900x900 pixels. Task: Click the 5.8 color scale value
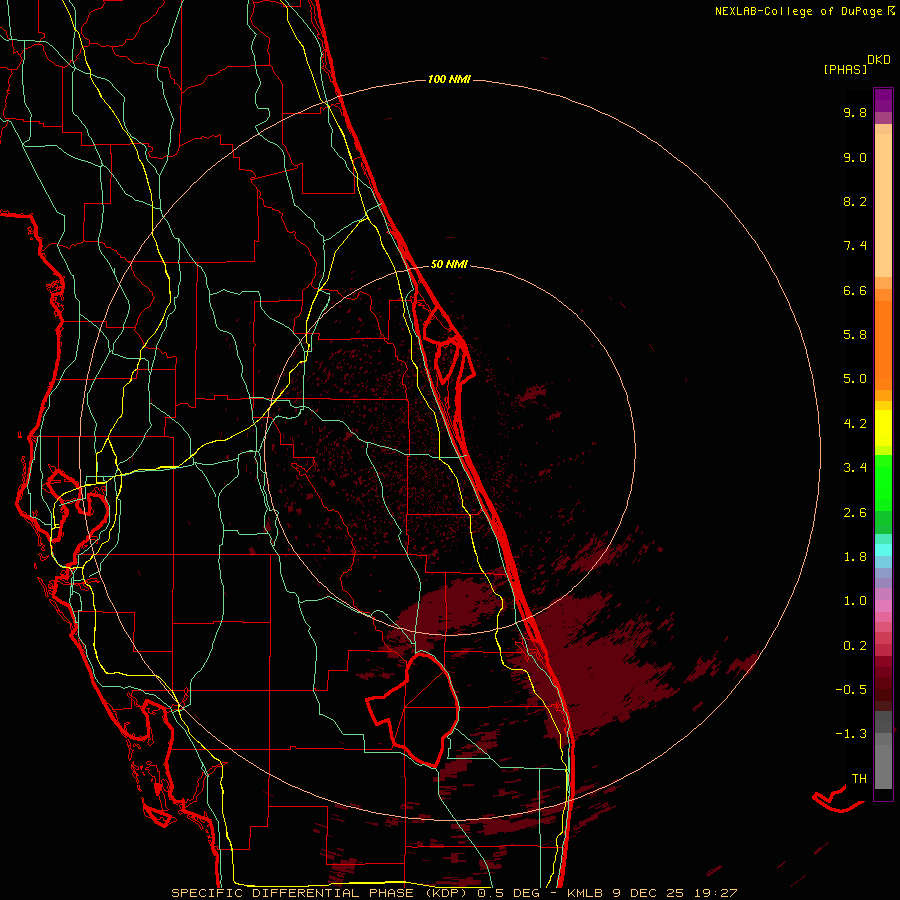[855, 335]
